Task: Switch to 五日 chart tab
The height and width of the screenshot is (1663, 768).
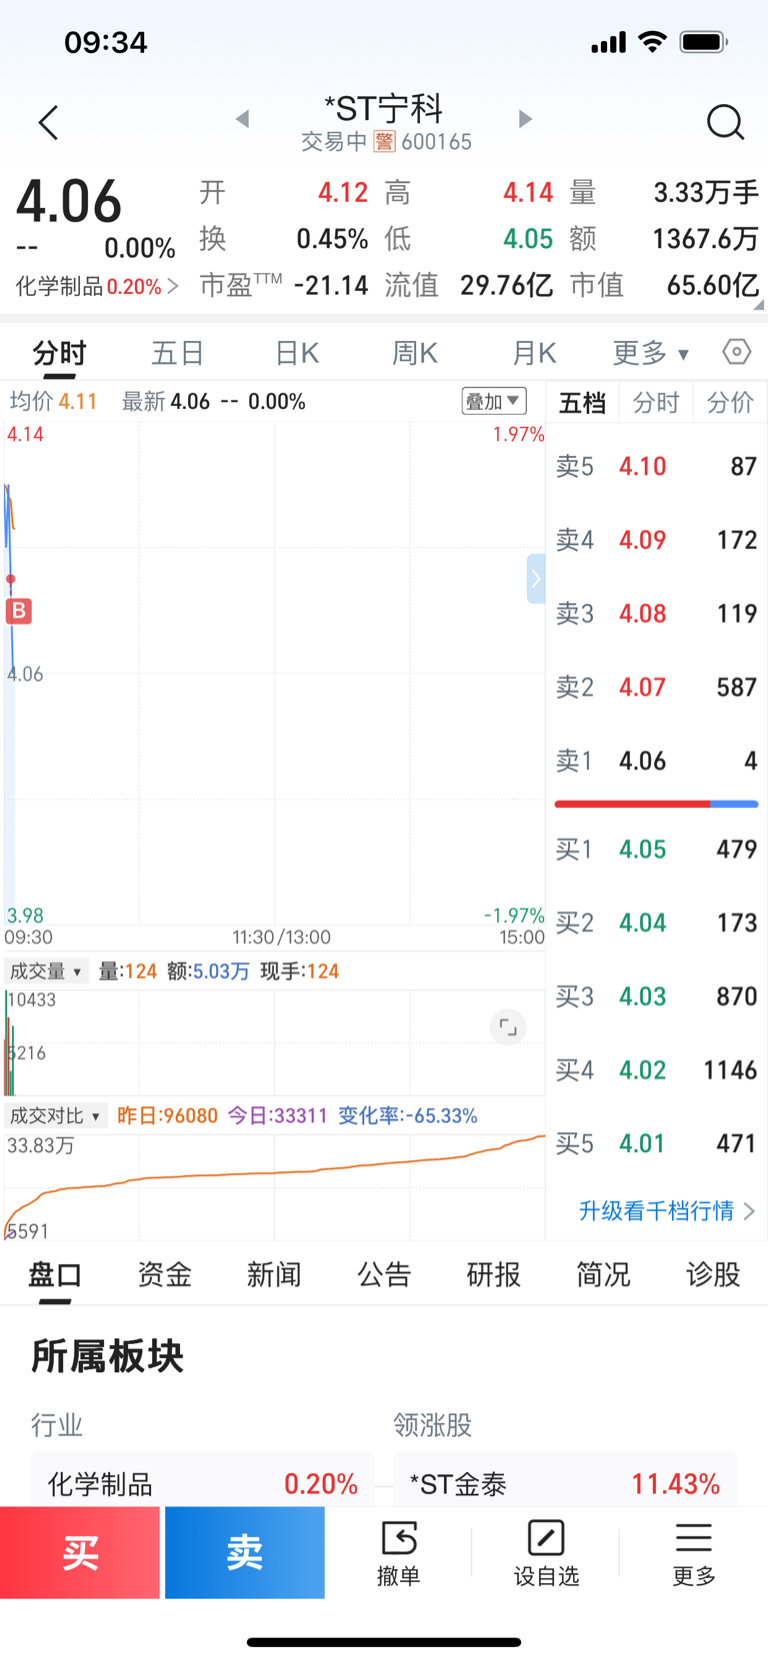Action: point(178,353)
